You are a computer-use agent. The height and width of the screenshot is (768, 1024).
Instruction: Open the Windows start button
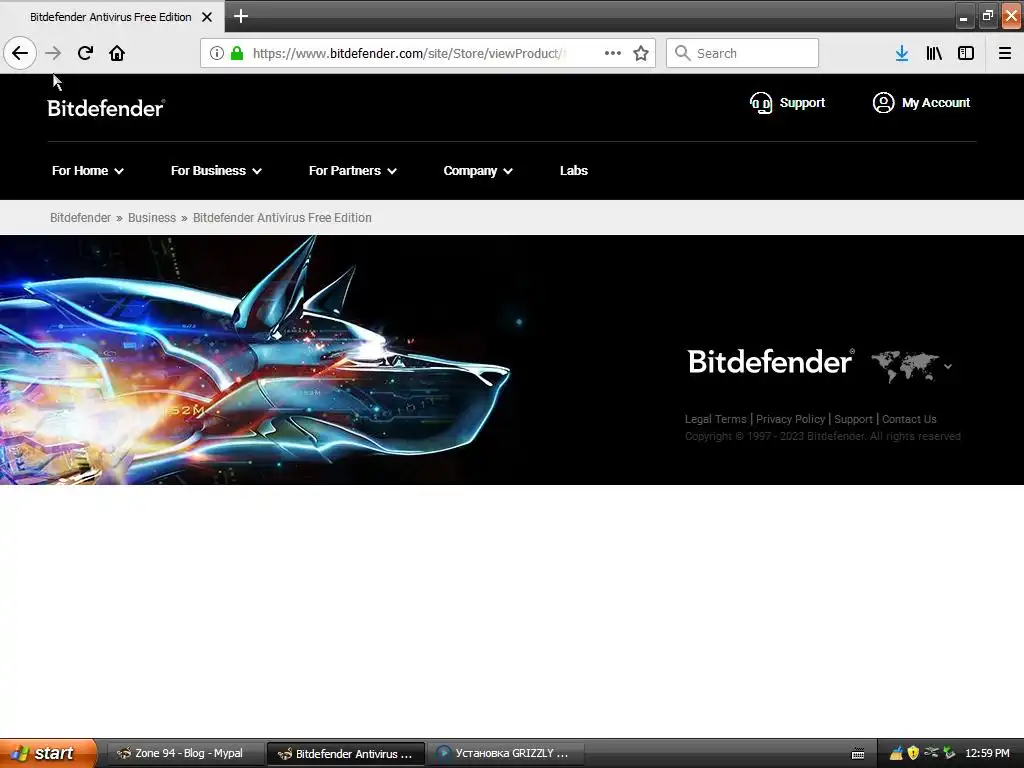pos(48,754)
